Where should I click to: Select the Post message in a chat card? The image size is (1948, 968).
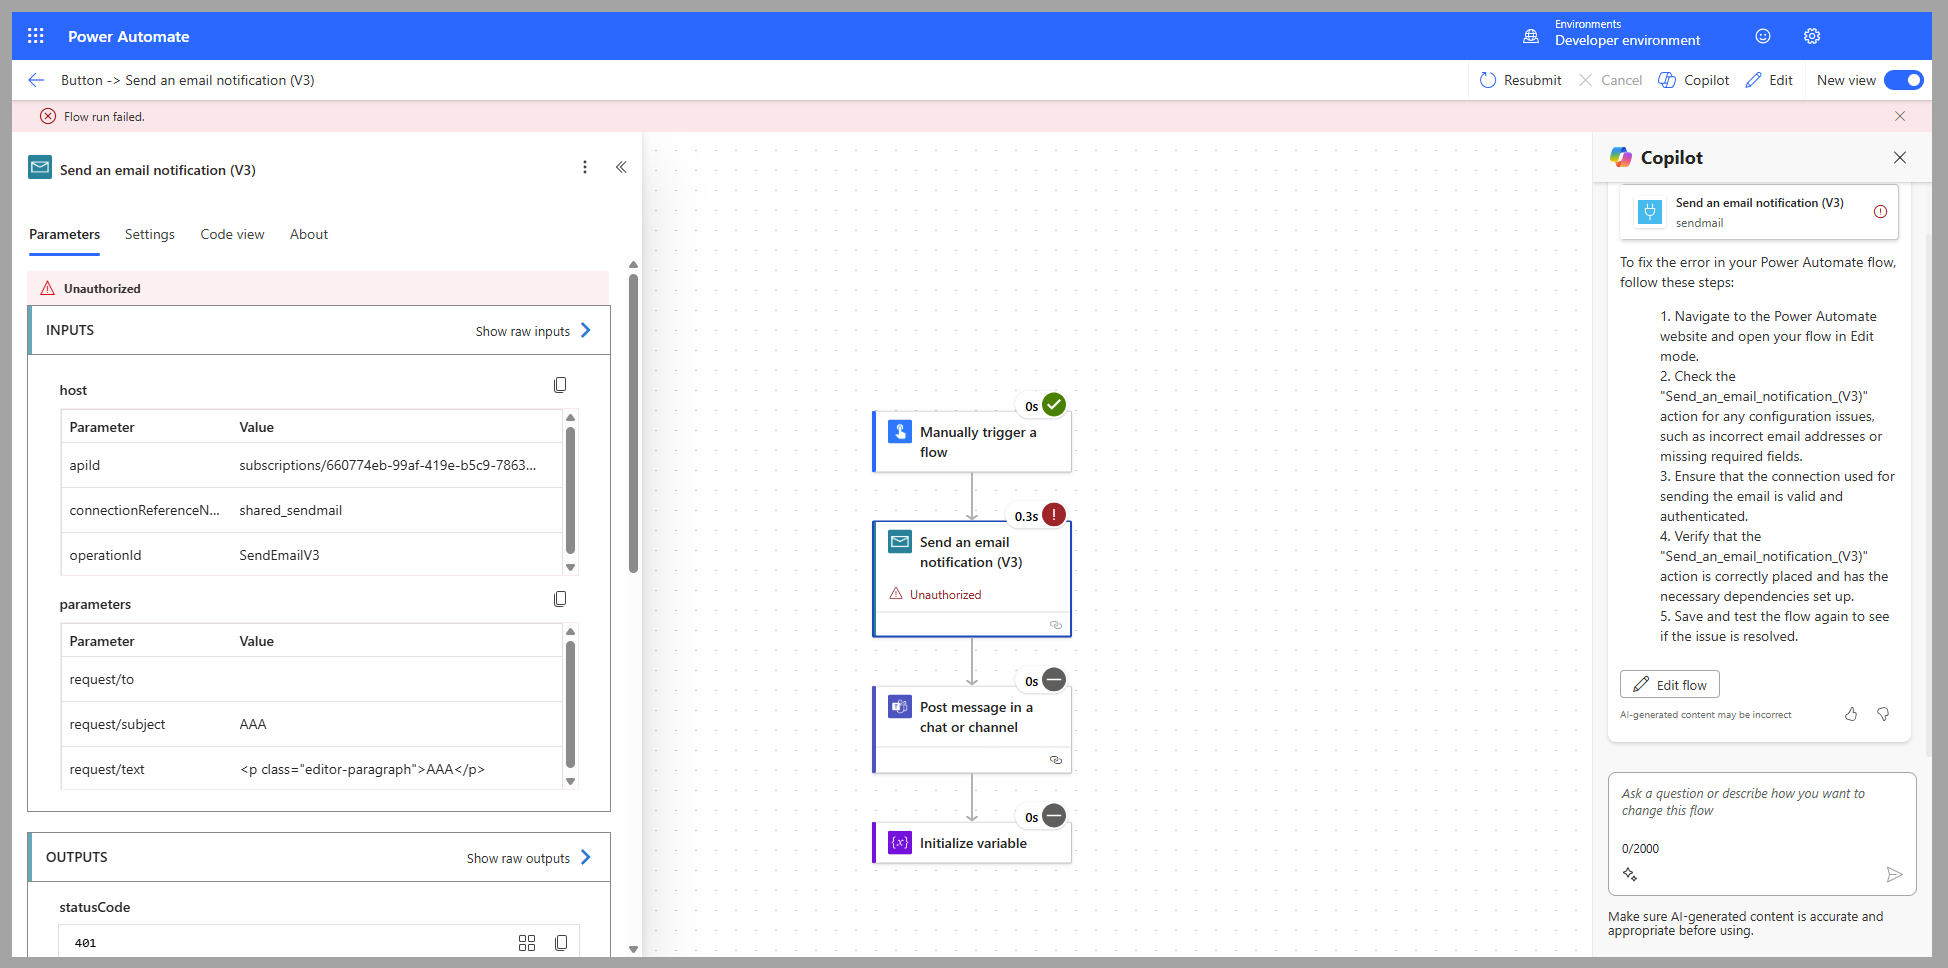(x=972, y=729)
